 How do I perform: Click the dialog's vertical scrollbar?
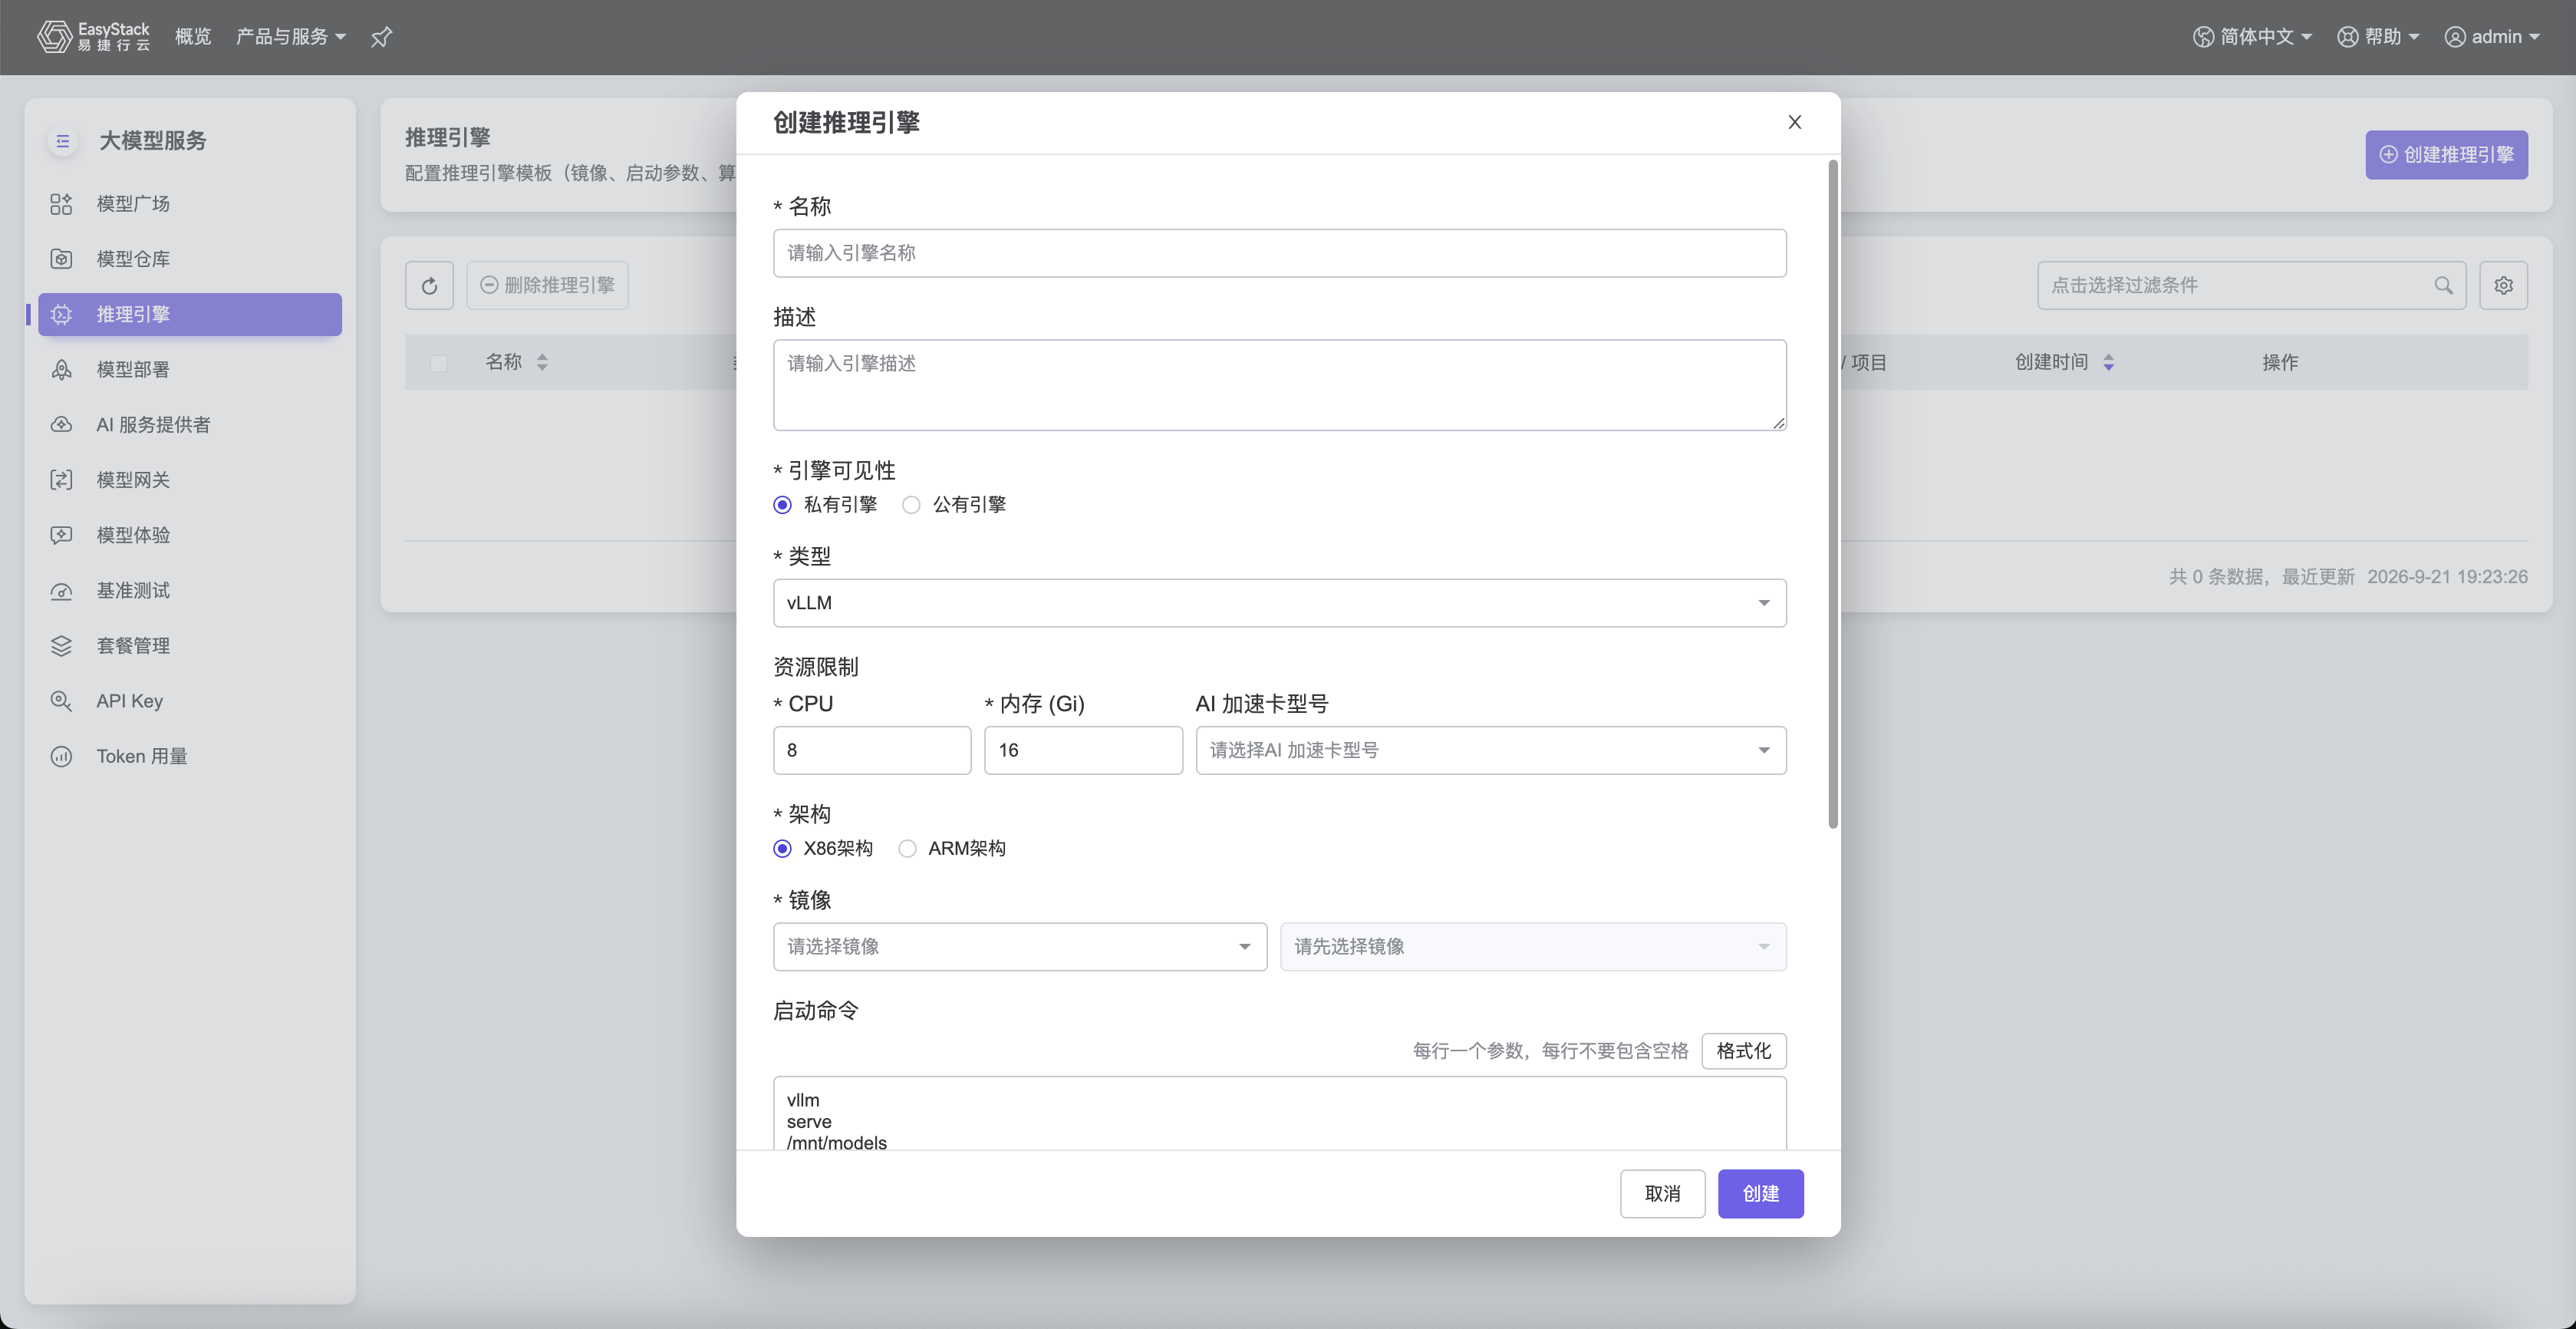pyautogui.click(x=1832, y=494)
